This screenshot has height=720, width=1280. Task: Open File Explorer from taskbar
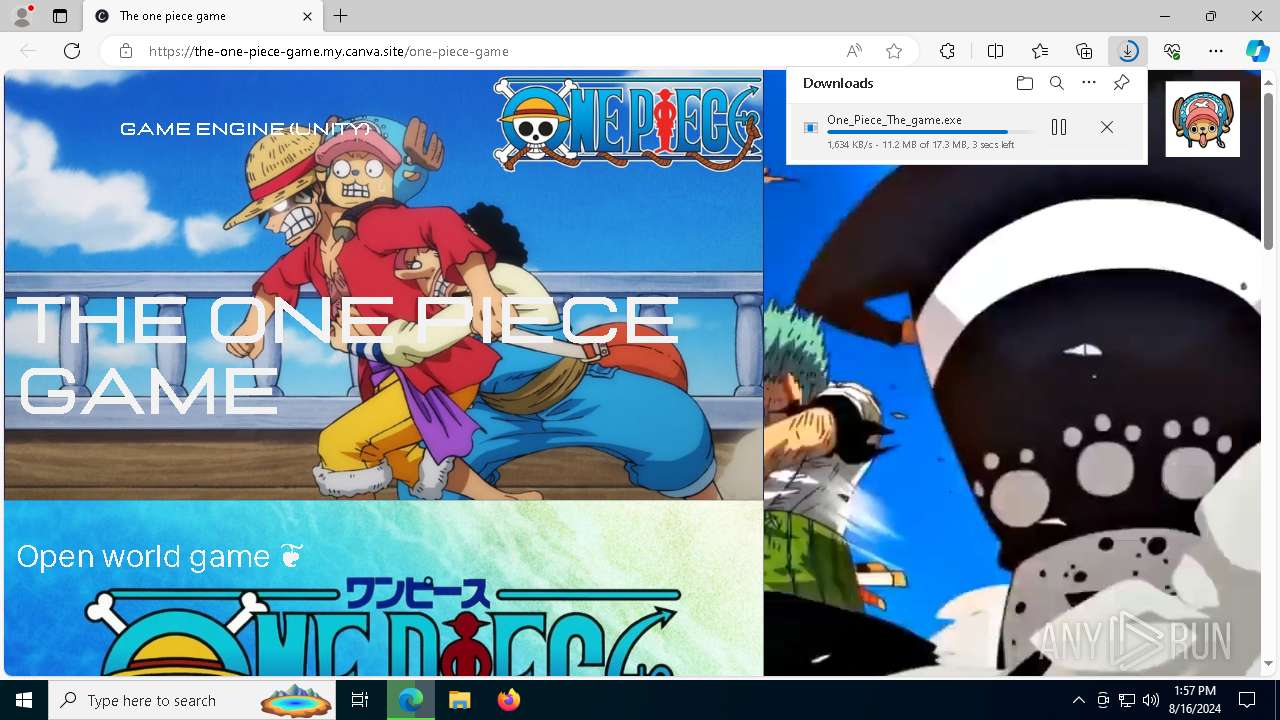[x=459, y=700]
